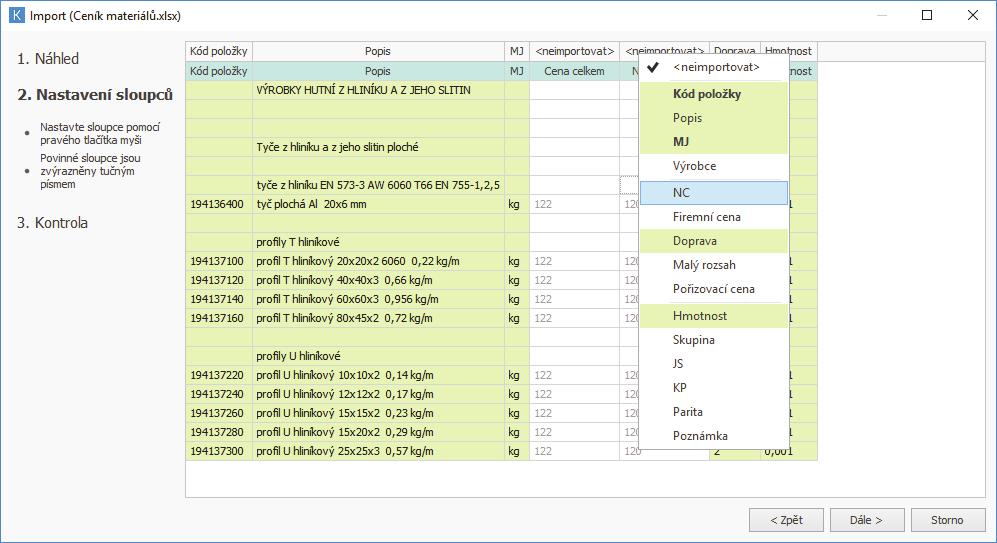Pick Poznámka from the column menu

click(x=713, y=436)
